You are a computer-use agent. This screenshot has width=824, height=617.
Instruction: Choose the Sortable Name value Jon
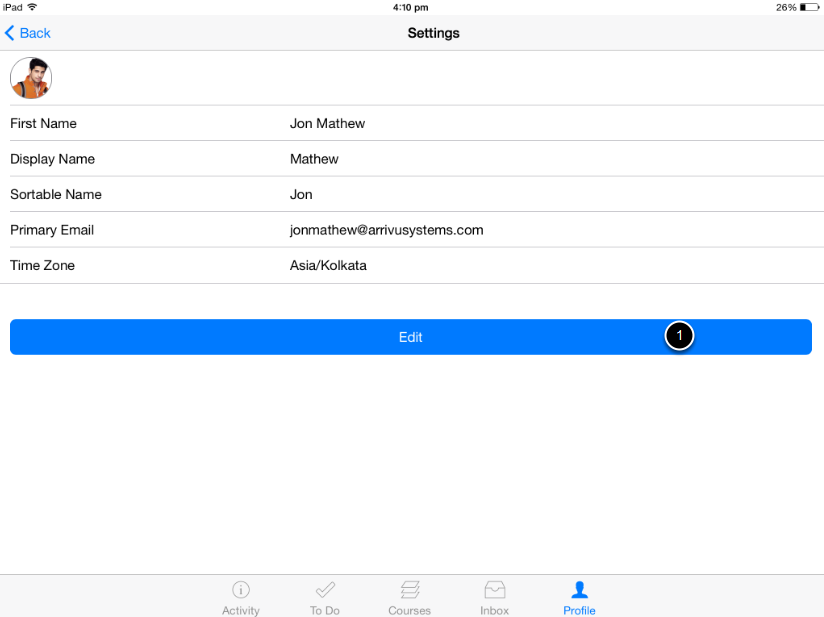pyautogui.click(x=301, y=194)
